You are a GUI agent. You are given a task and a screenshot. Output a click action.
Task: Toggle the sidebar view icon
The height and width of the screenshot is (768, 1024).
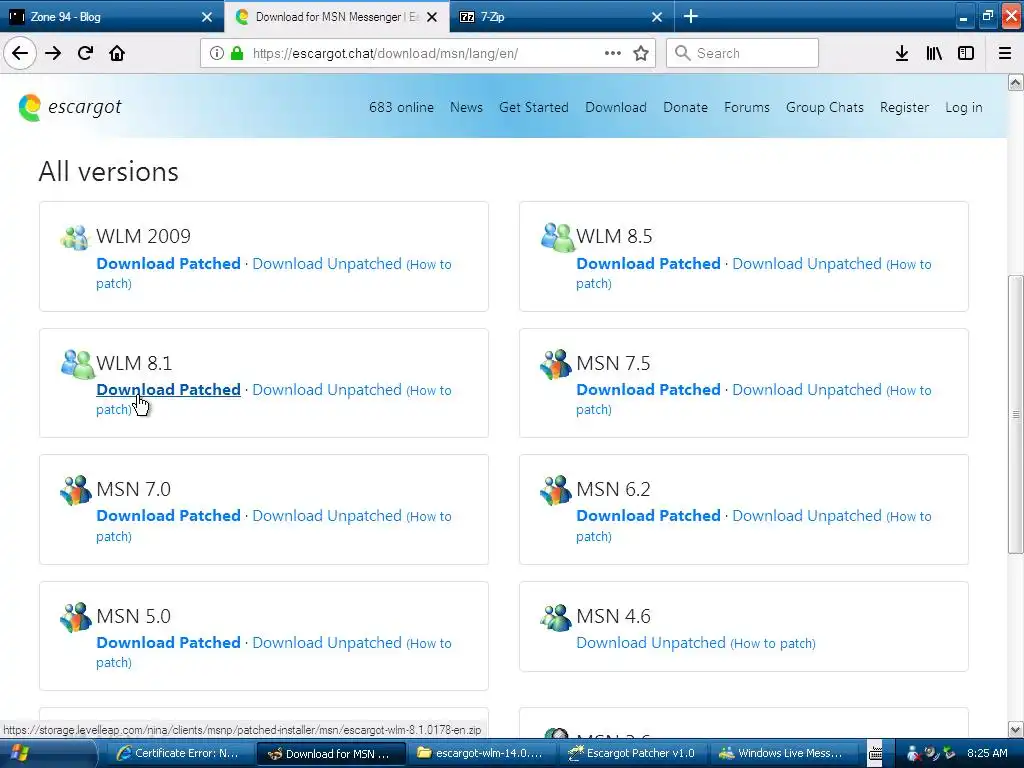click(x=966, y=54)
